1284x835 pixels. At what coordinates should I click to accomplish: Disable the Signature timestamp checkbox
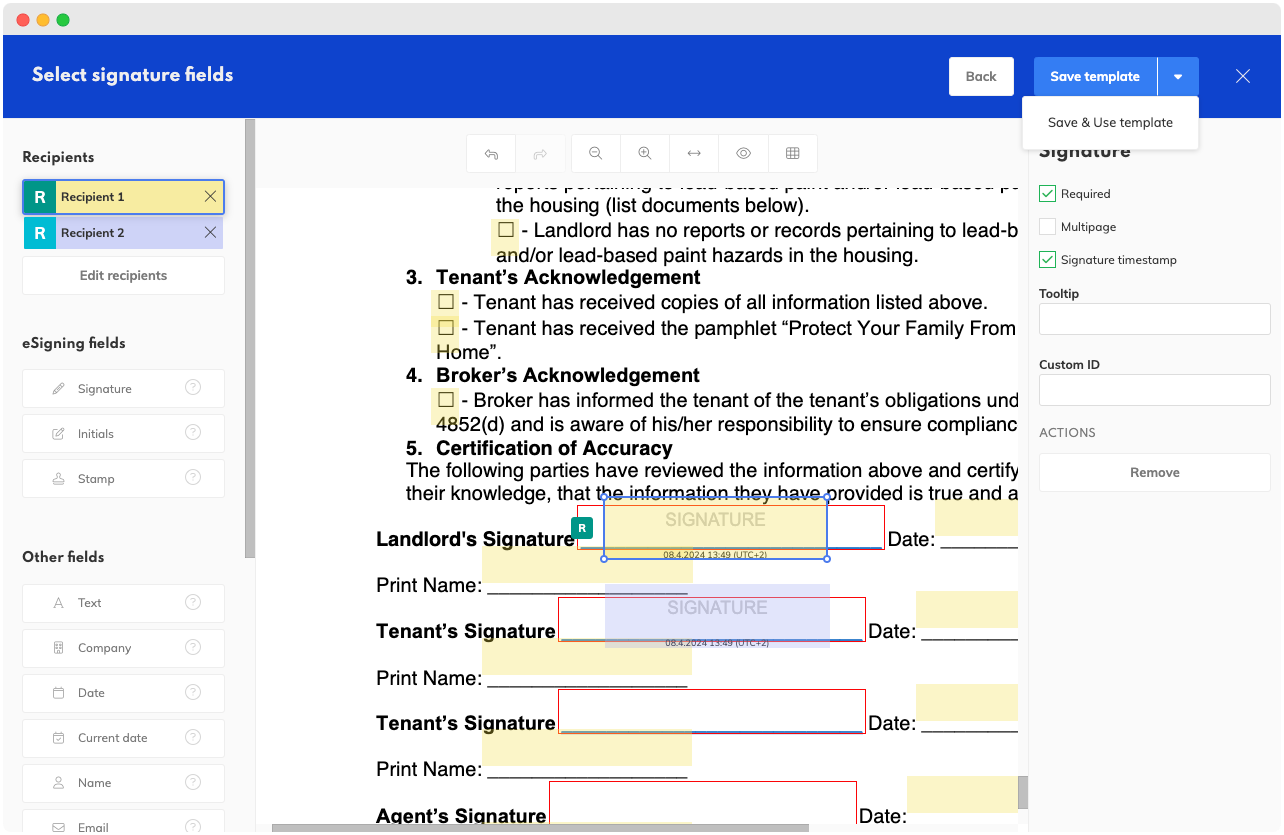click(1047, 260)
